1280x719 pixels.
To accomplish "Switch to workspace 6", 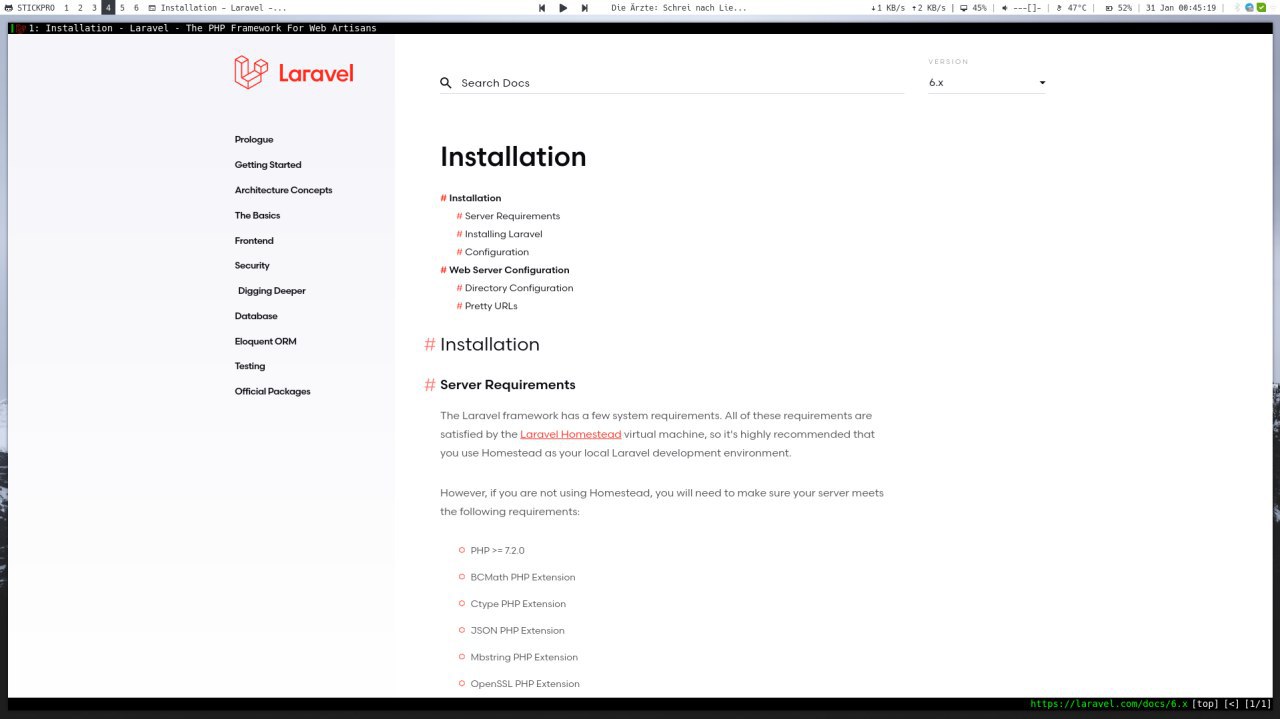I will click(136, 8).
